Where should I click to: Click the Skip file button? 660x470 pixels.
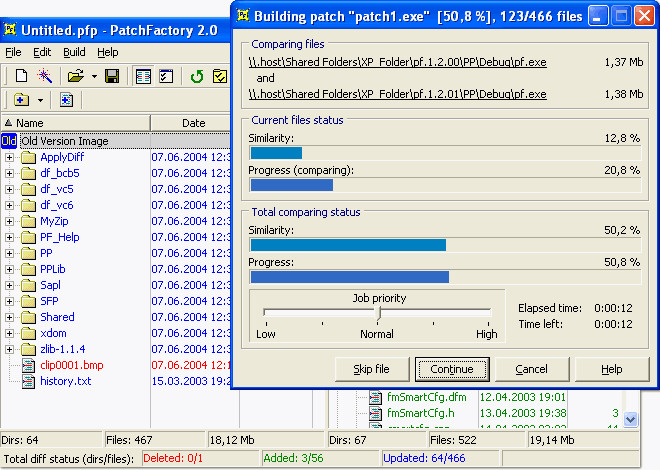pos(372,369)
